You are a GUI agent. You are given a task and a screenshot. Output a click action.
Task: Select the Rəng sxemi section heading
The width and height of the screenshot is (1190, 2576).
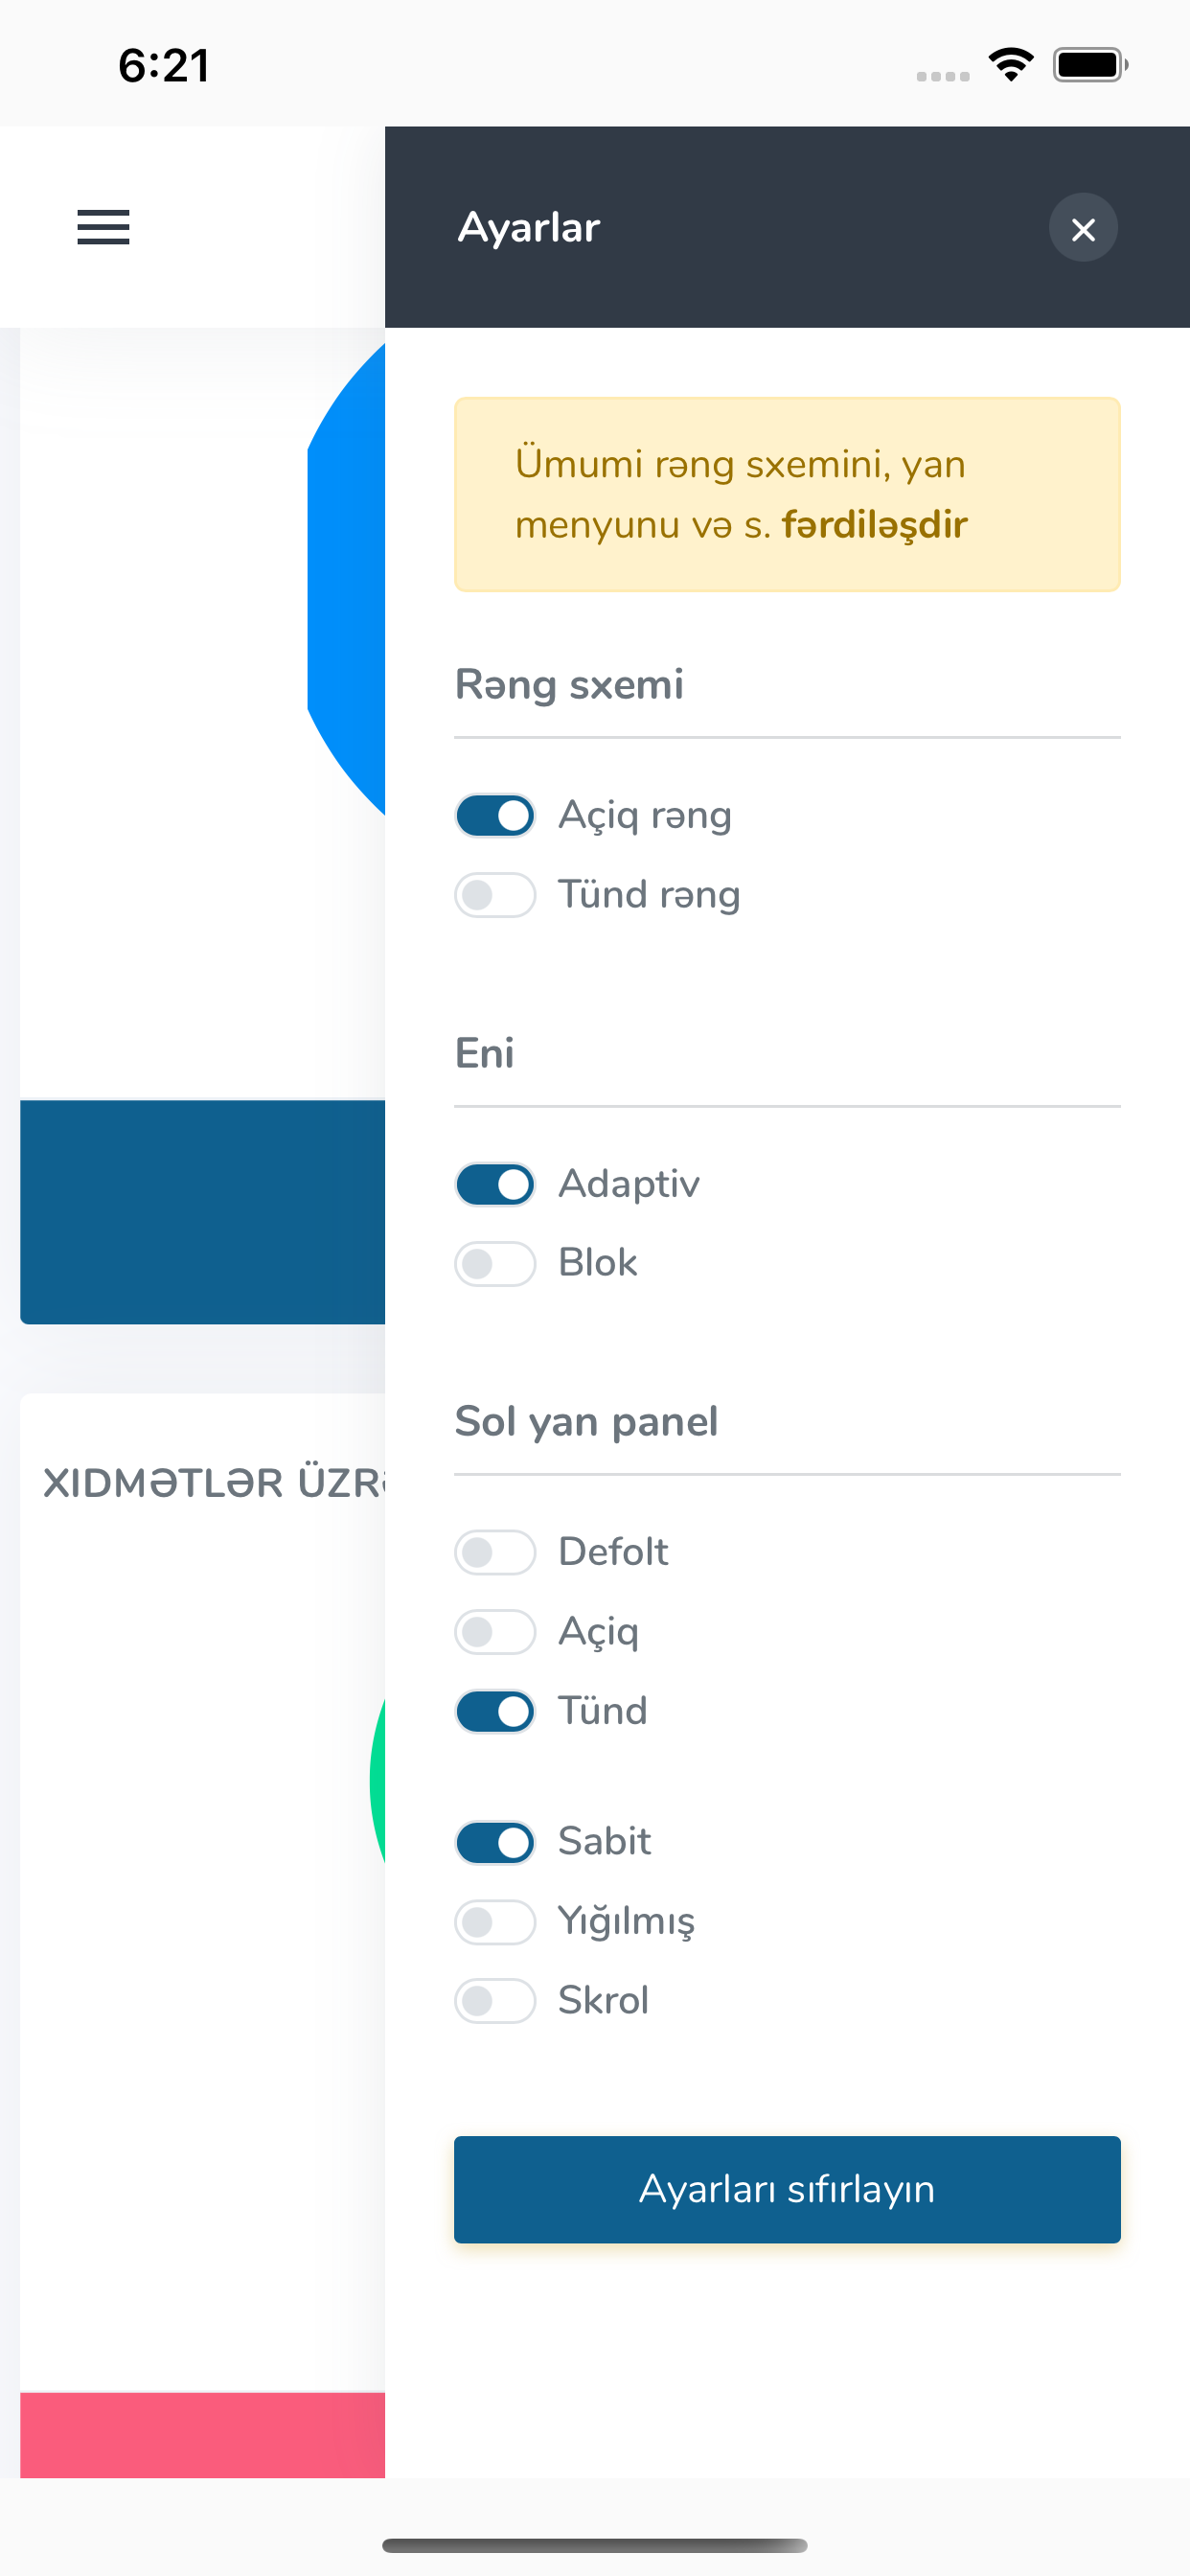(569, 685)
